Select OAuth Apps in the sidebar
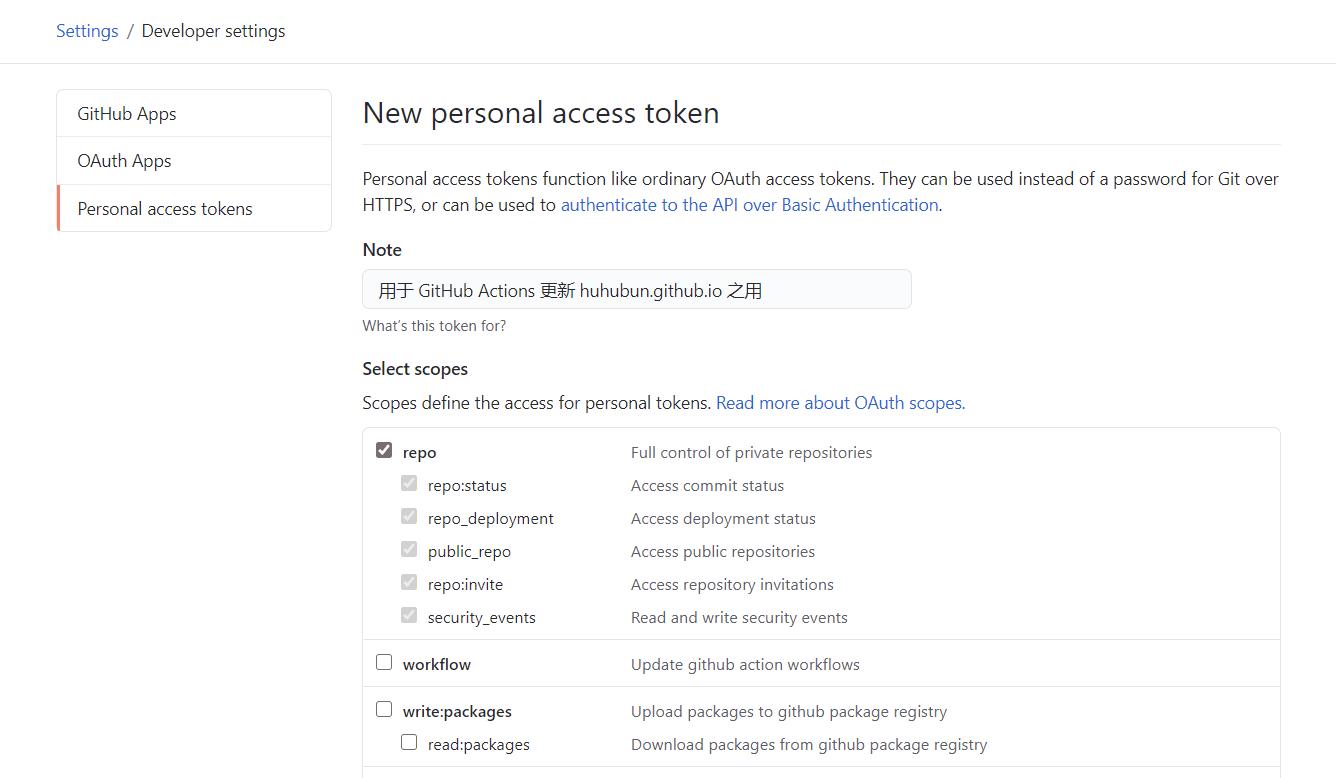The width and height of the screenshot is (1336, 778). (124, 160)
